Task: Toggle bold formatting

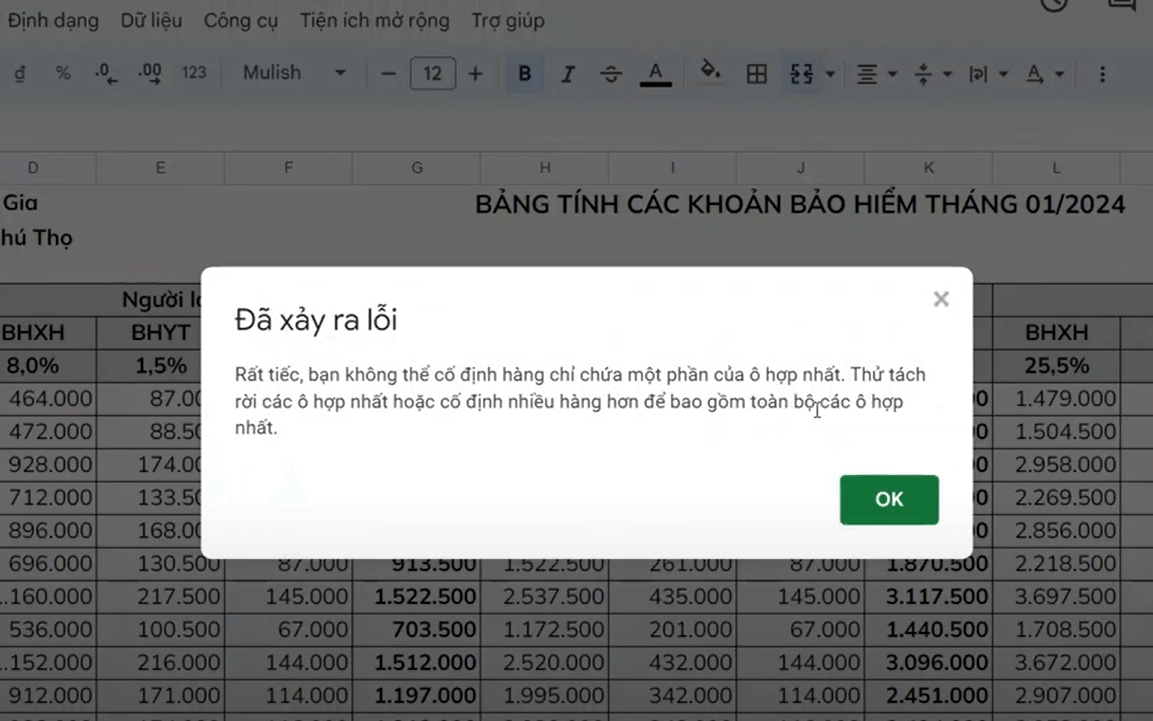Action: point(524,74)
